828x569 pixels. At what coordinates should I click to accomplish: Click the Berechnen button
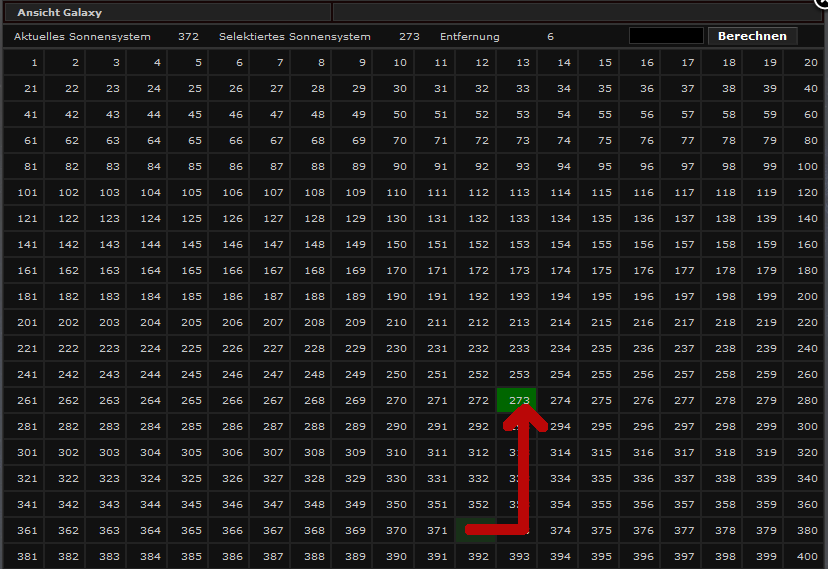pyautogui.click(x=752, y=36)
